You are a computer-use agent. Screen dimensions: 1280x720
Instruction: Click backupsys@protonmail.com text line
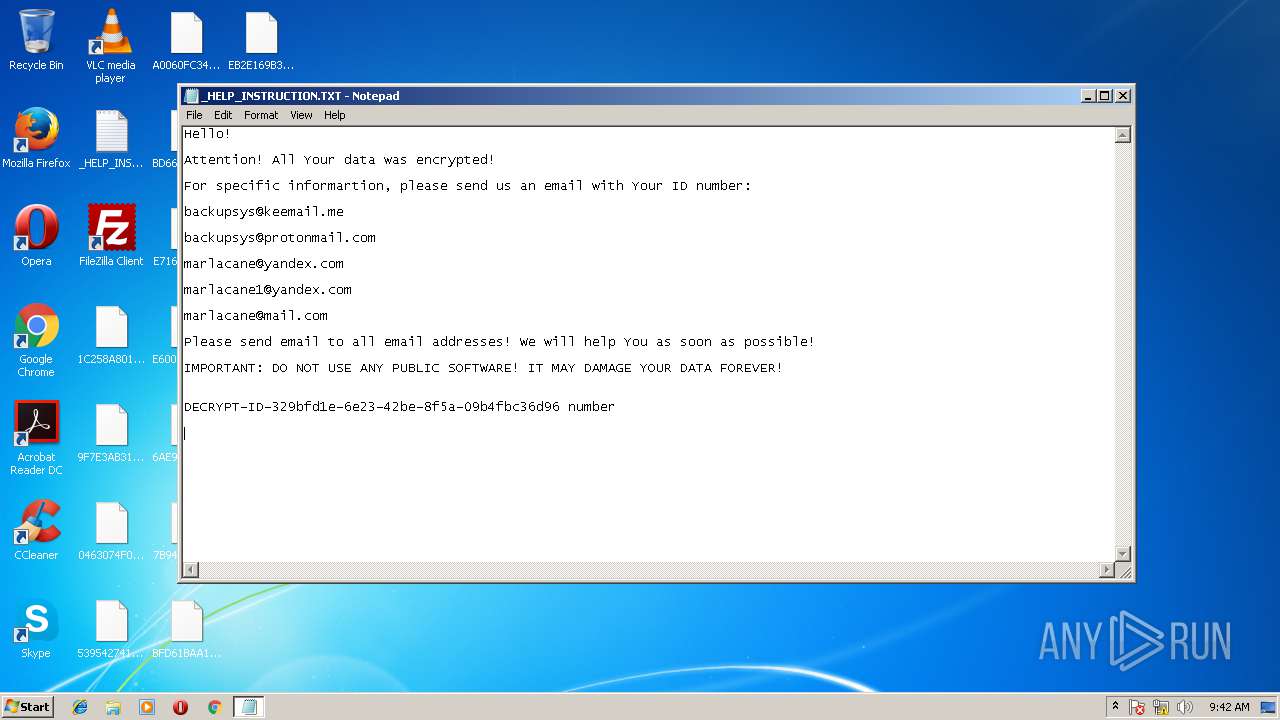pos(280,238)
